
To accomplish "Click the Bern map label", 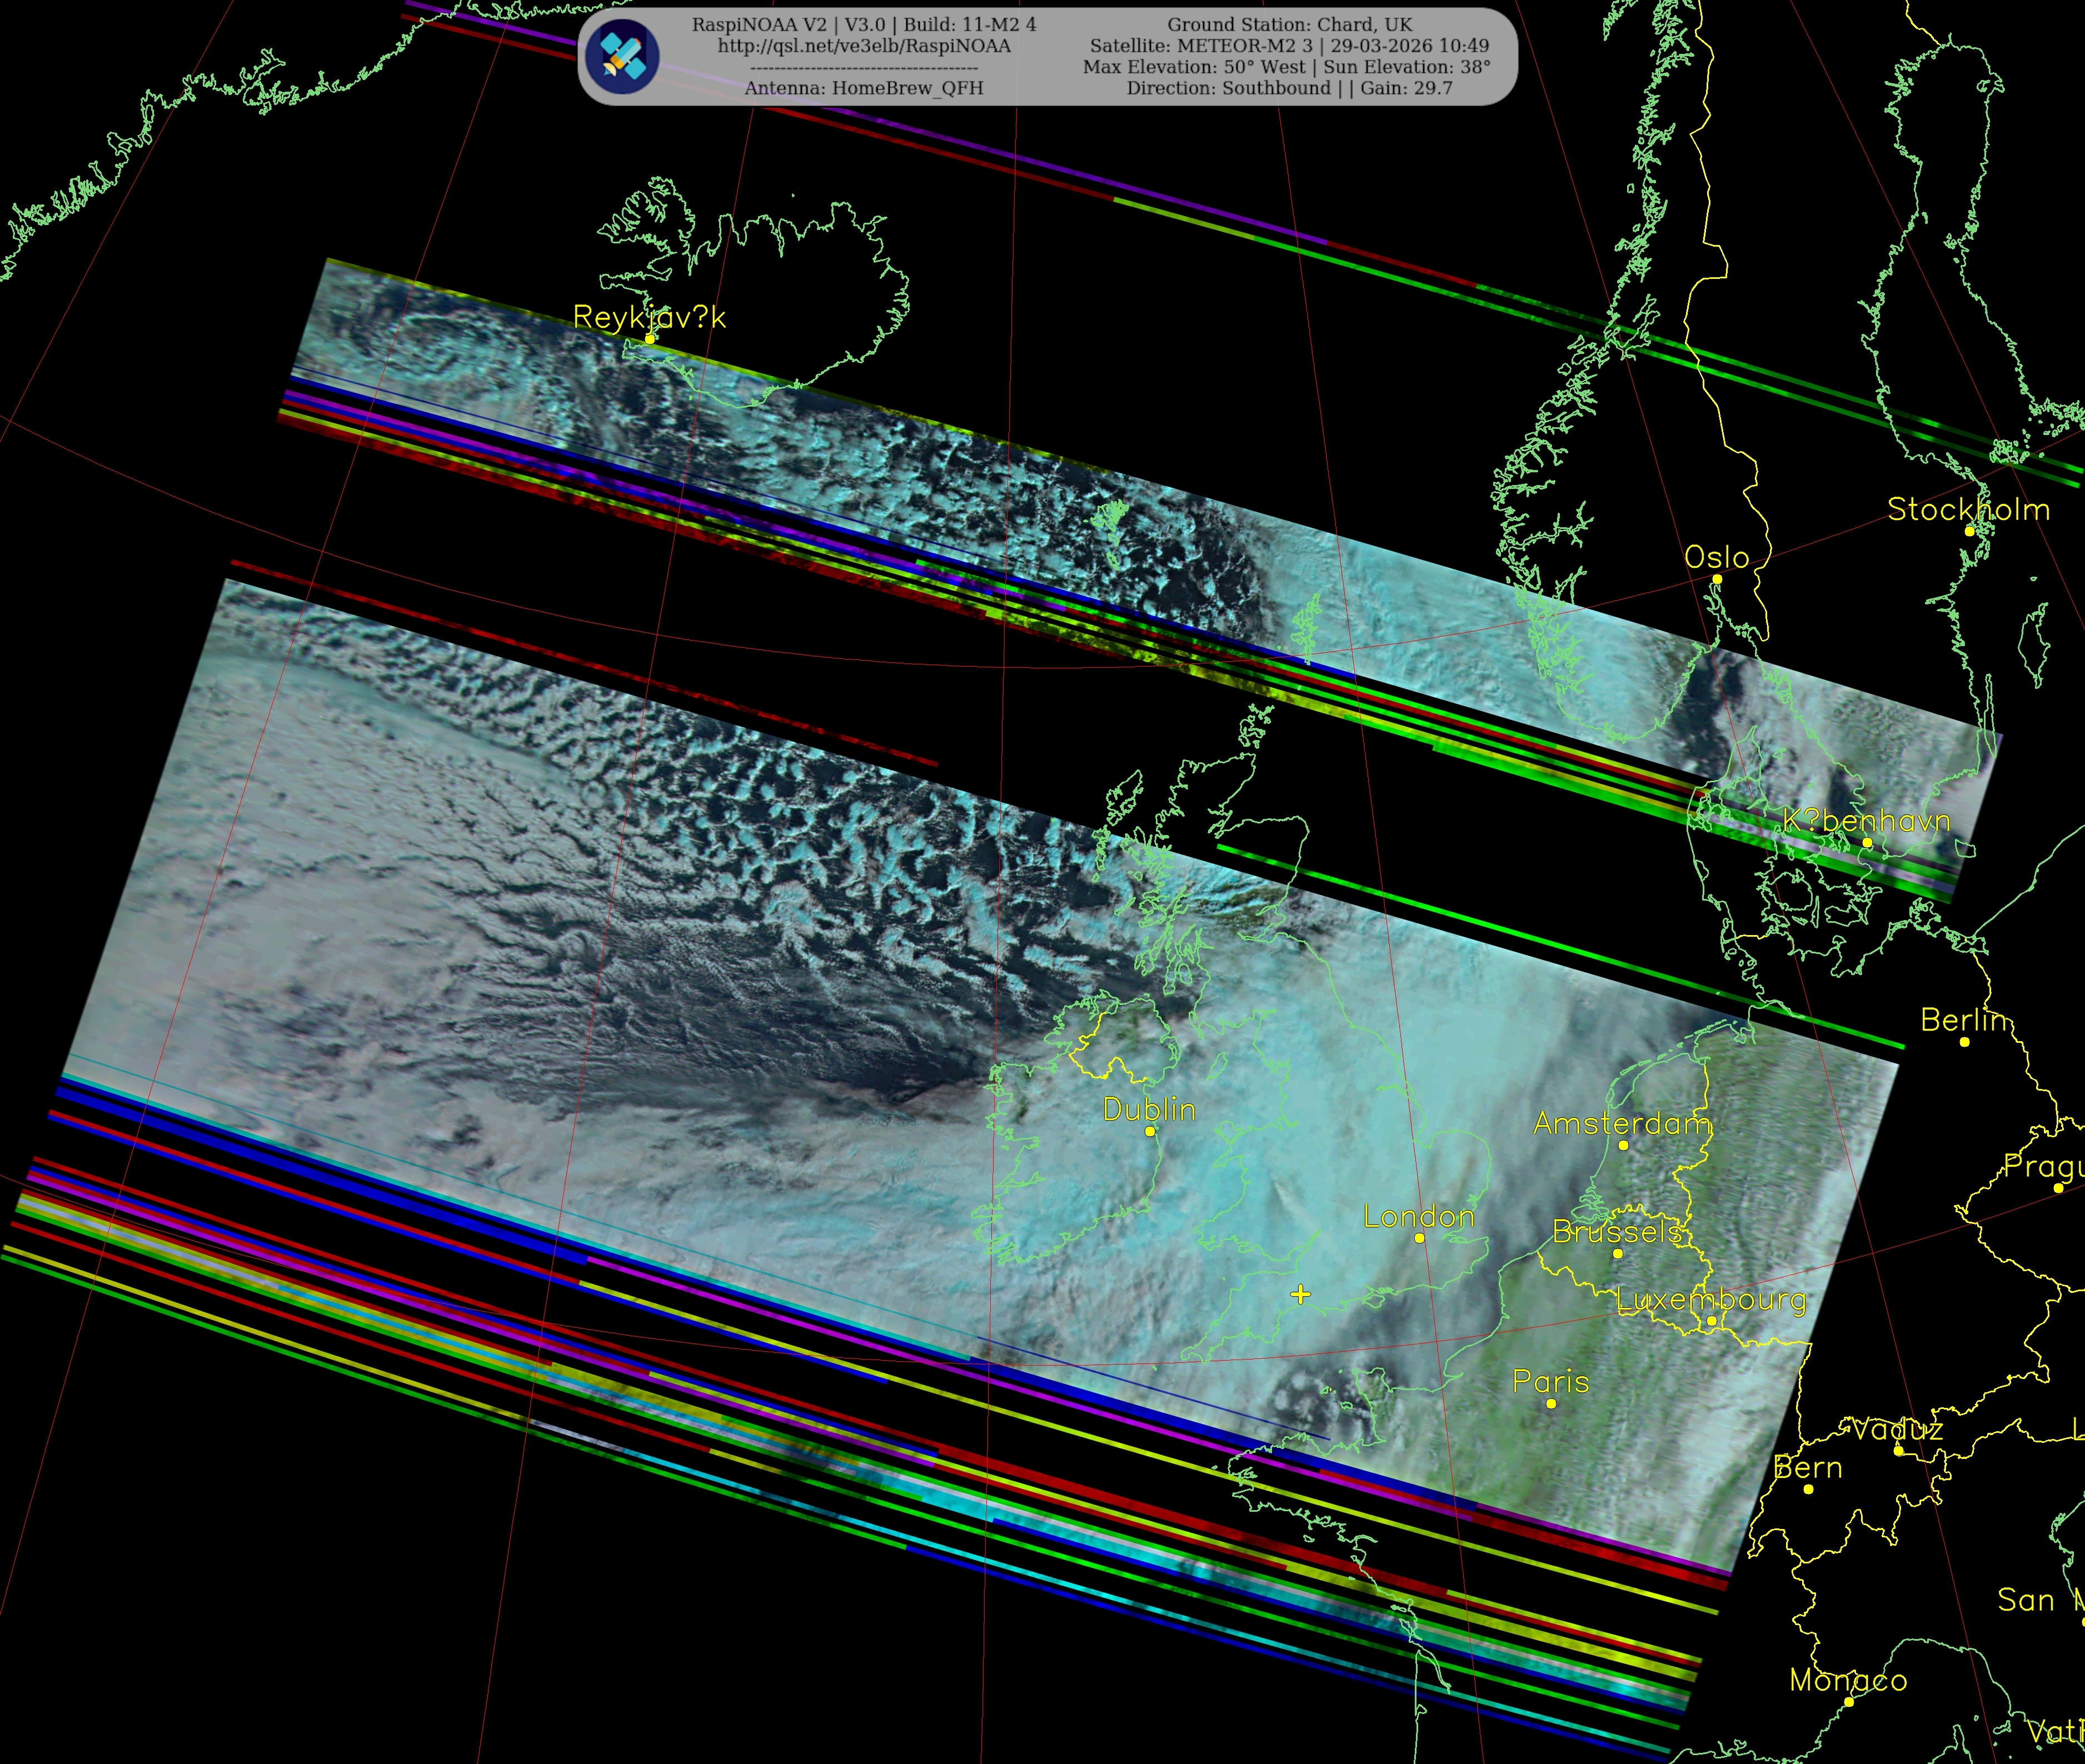I will point(1807,1467).
